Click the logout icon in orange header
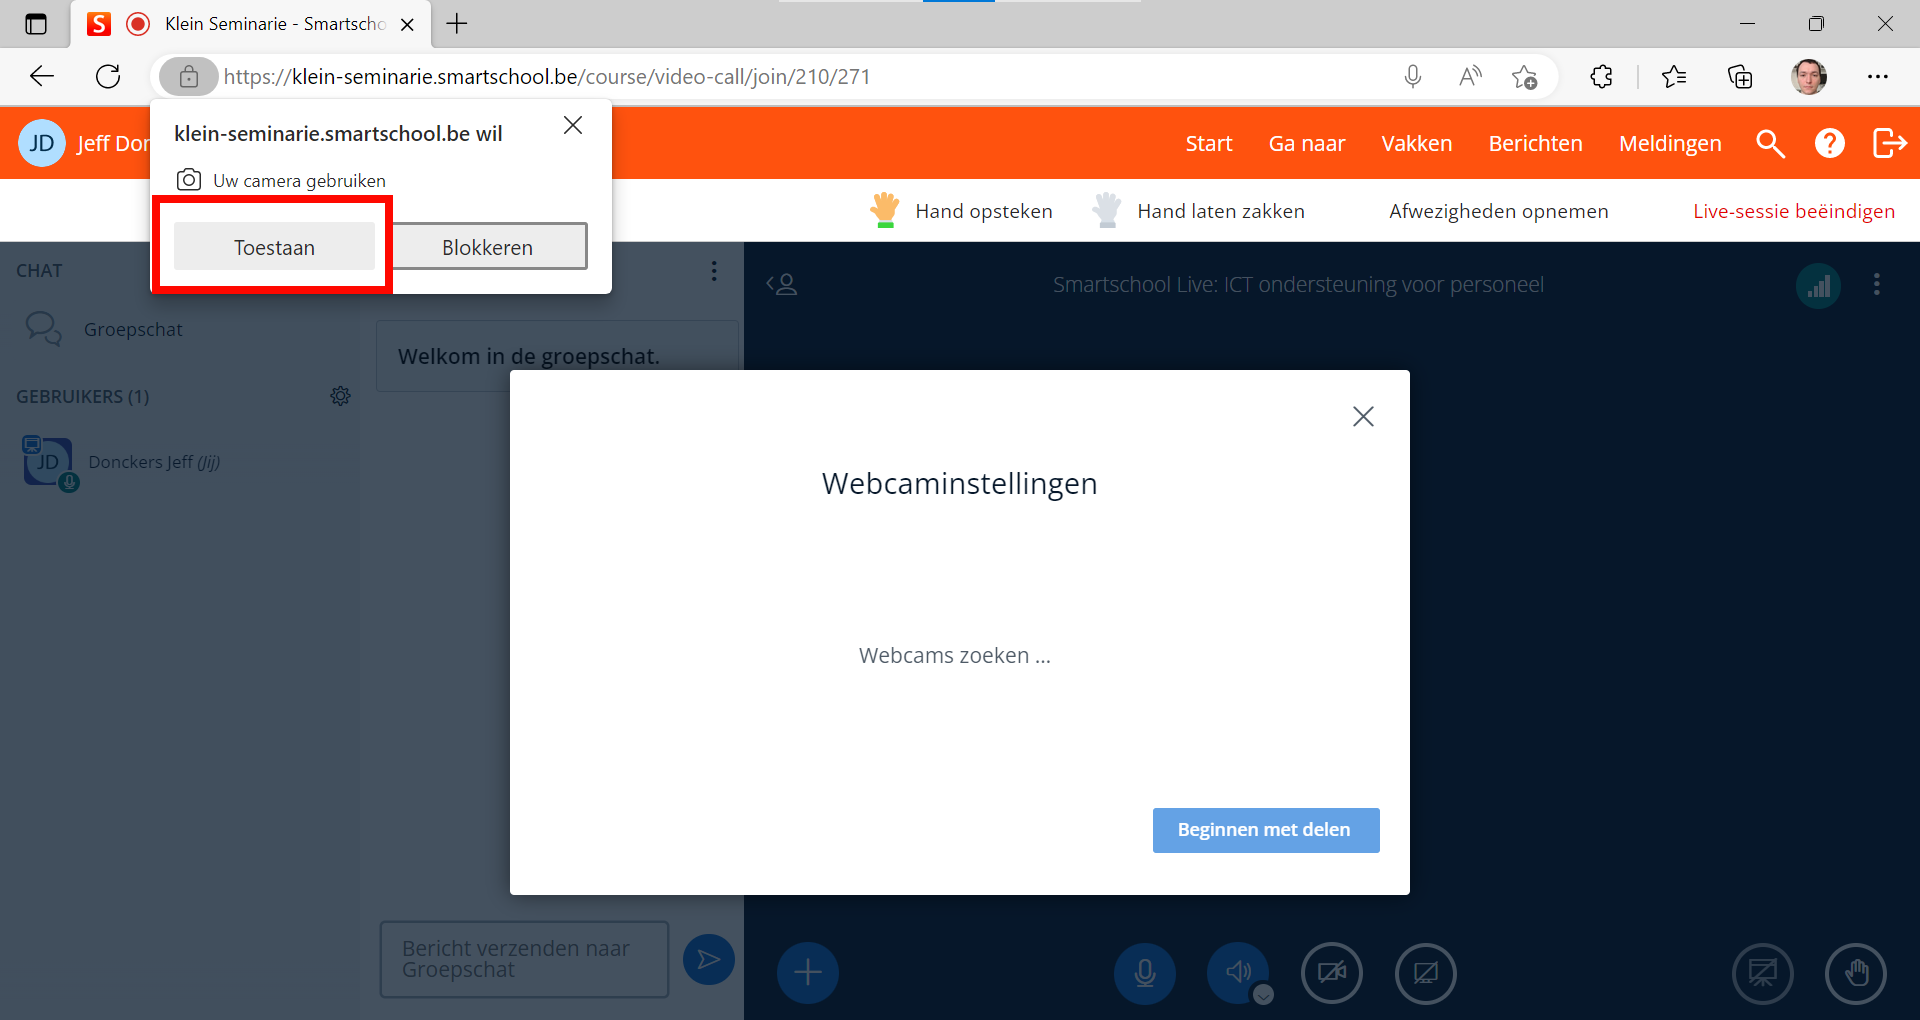 coord(1889,144)
